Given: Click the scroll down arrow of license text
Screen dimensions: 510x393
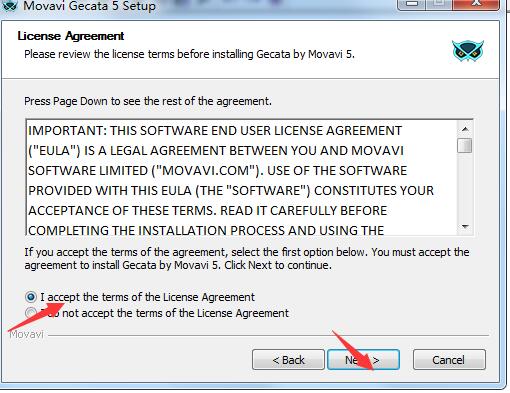Looking at the screenshot, I should pyautogui.click(x=465, y=227).
